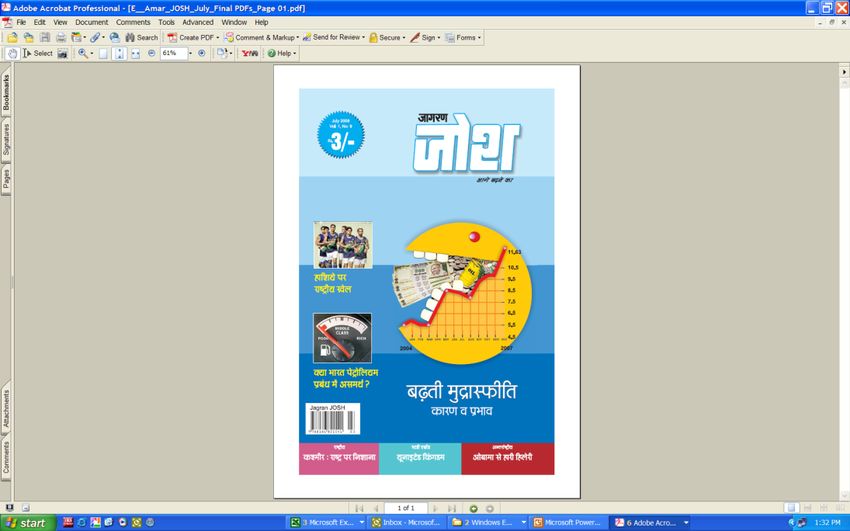Select the Zoom In magnifier tool
The image size is (850, 531).
pyautogui.click(x=83, y=53)
